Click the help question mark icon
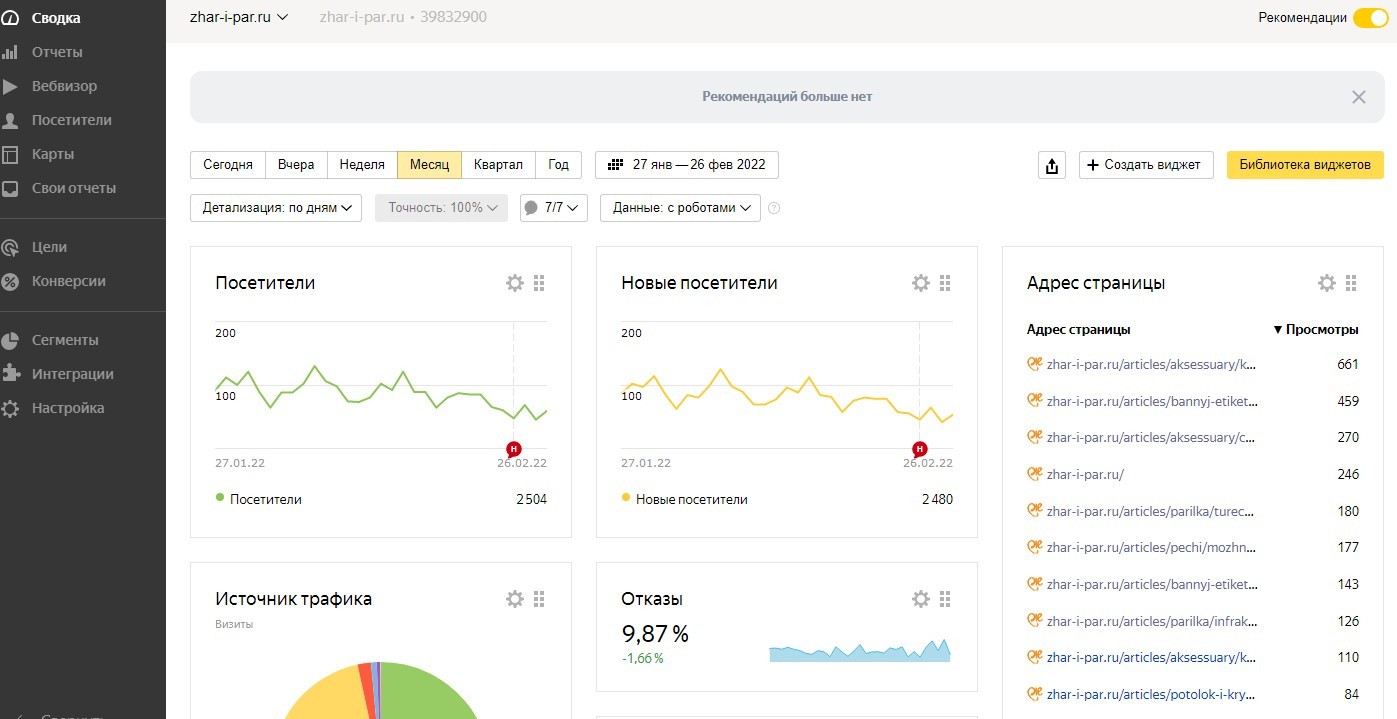The height and width of the screenshot is (719, 1397). point(774,209)
